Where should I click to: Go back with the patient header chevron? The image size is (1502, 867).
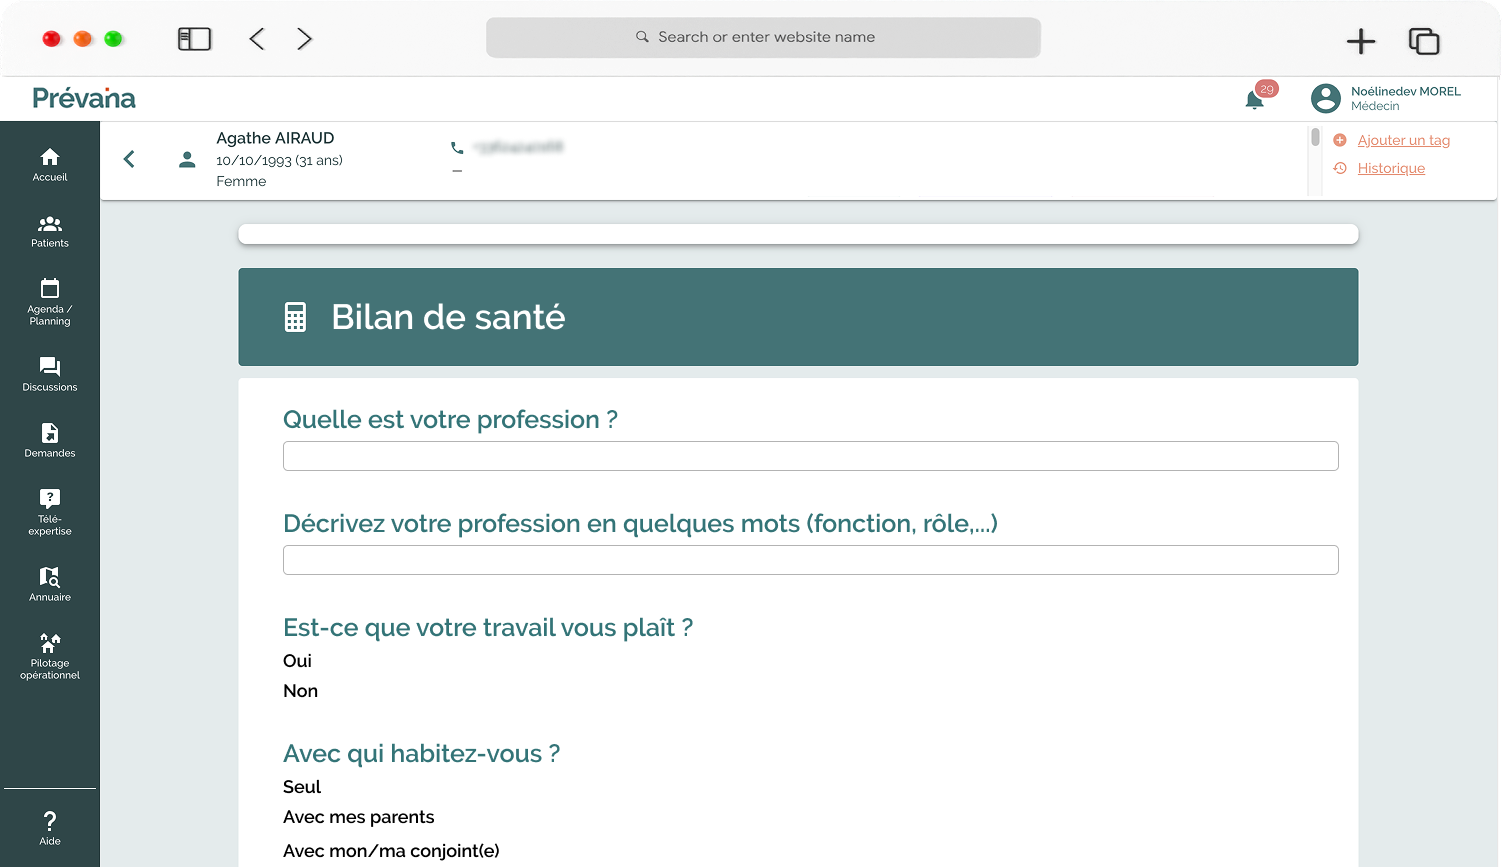129,159
